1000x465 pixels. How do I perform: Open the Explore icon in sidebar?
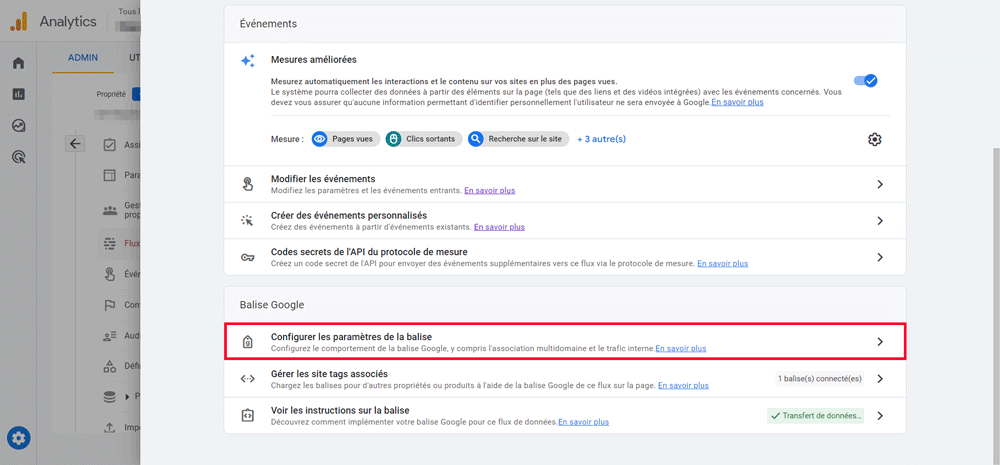pos(18,125)
